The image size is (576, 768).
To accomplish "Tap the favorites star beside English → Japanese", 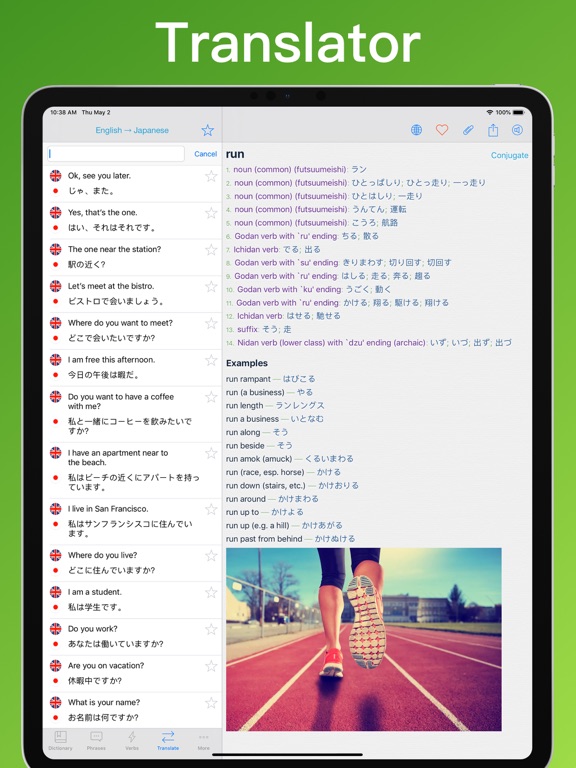I will click(208, 130).
